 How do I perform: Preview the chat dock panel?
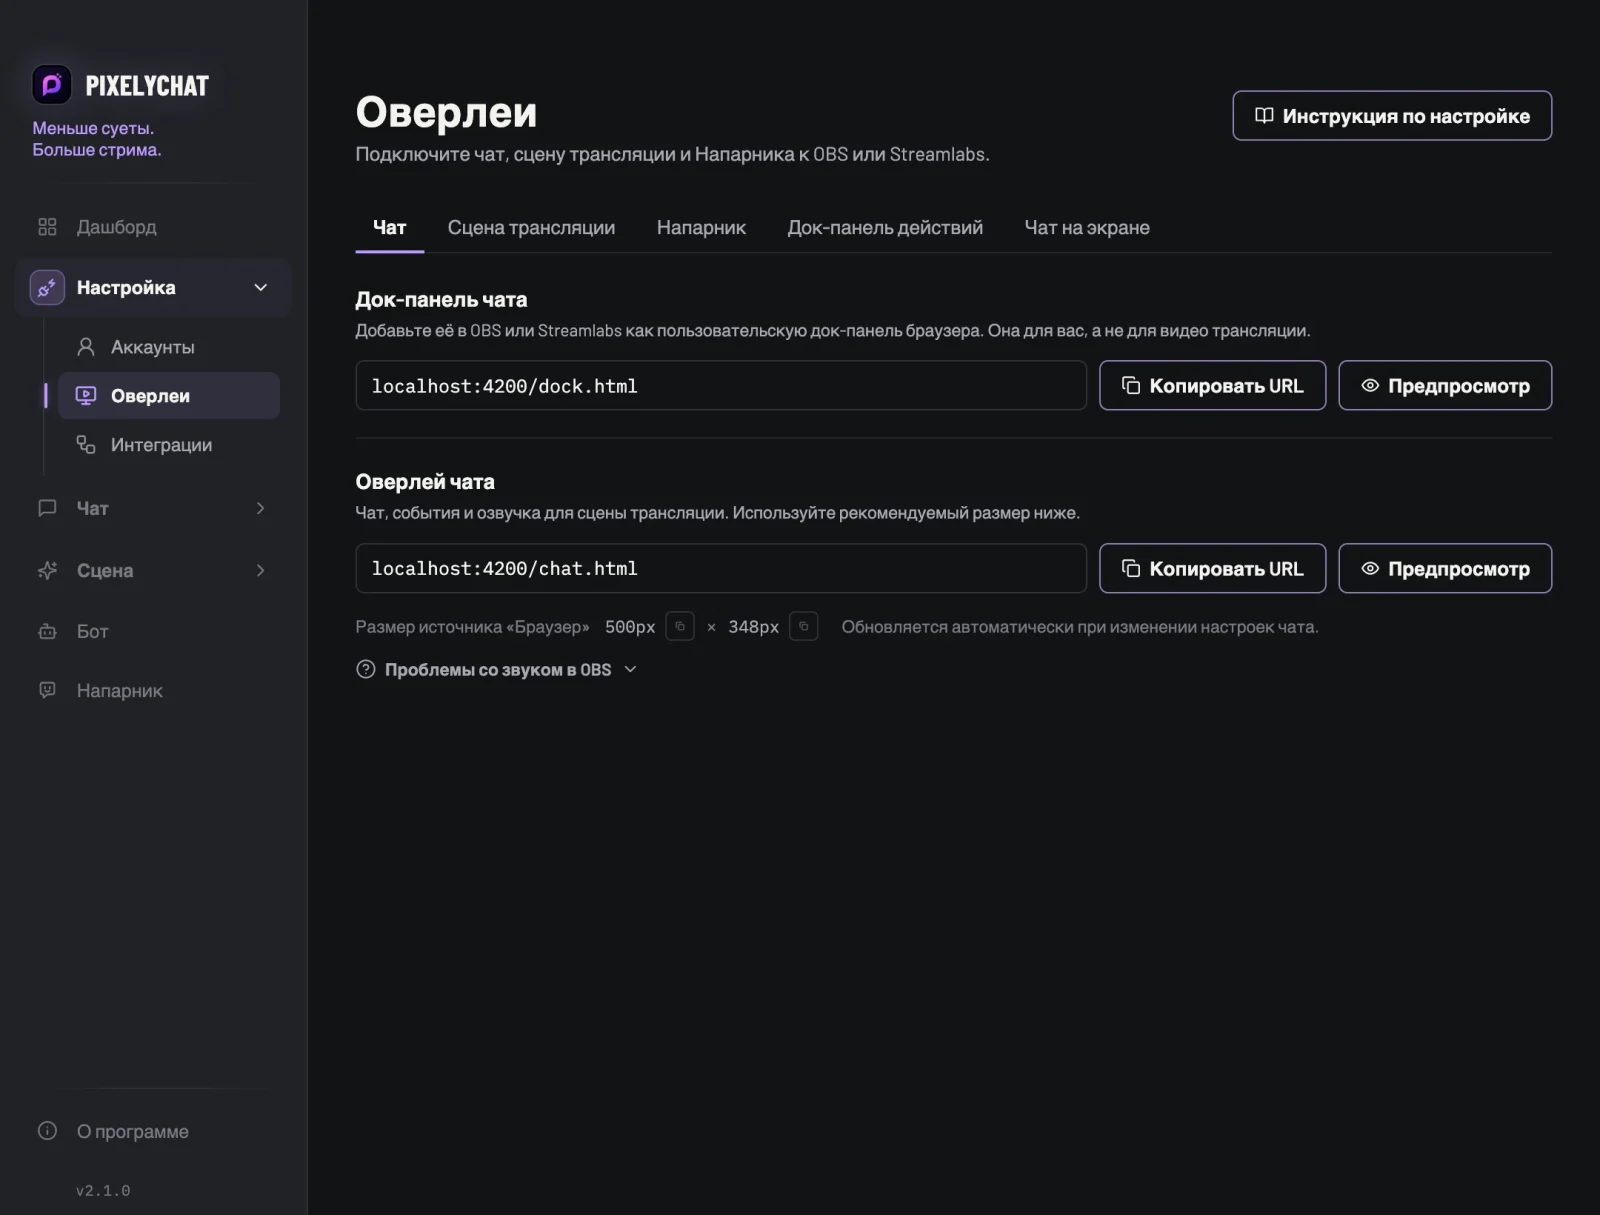1445,385
